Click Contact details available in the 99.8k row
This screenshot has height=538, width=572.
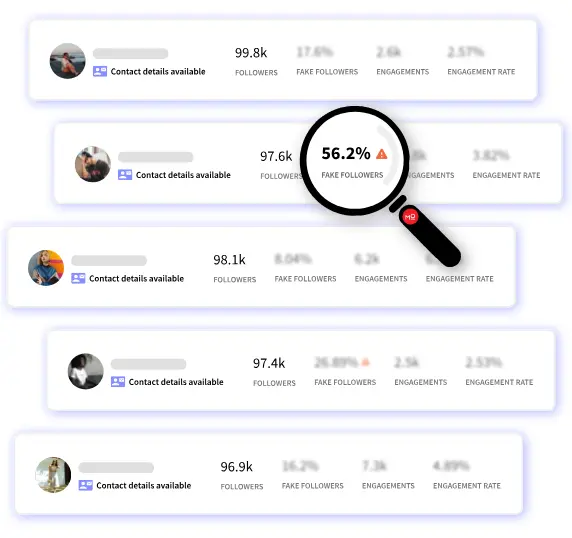click(x=158, y=71)
